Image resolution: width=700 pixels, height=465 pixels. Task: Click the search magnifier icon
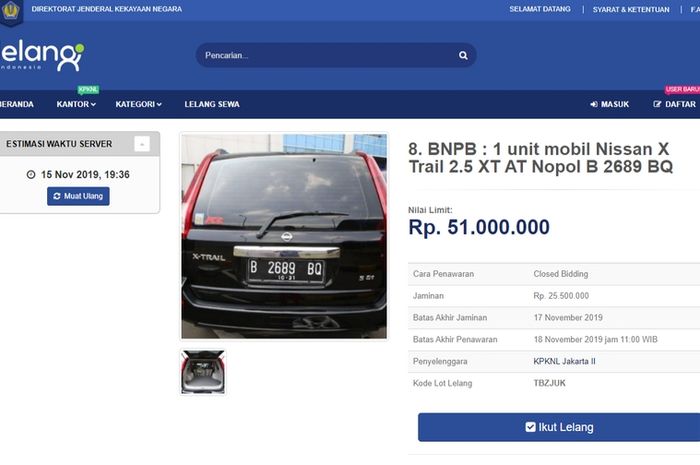point(463,55)
